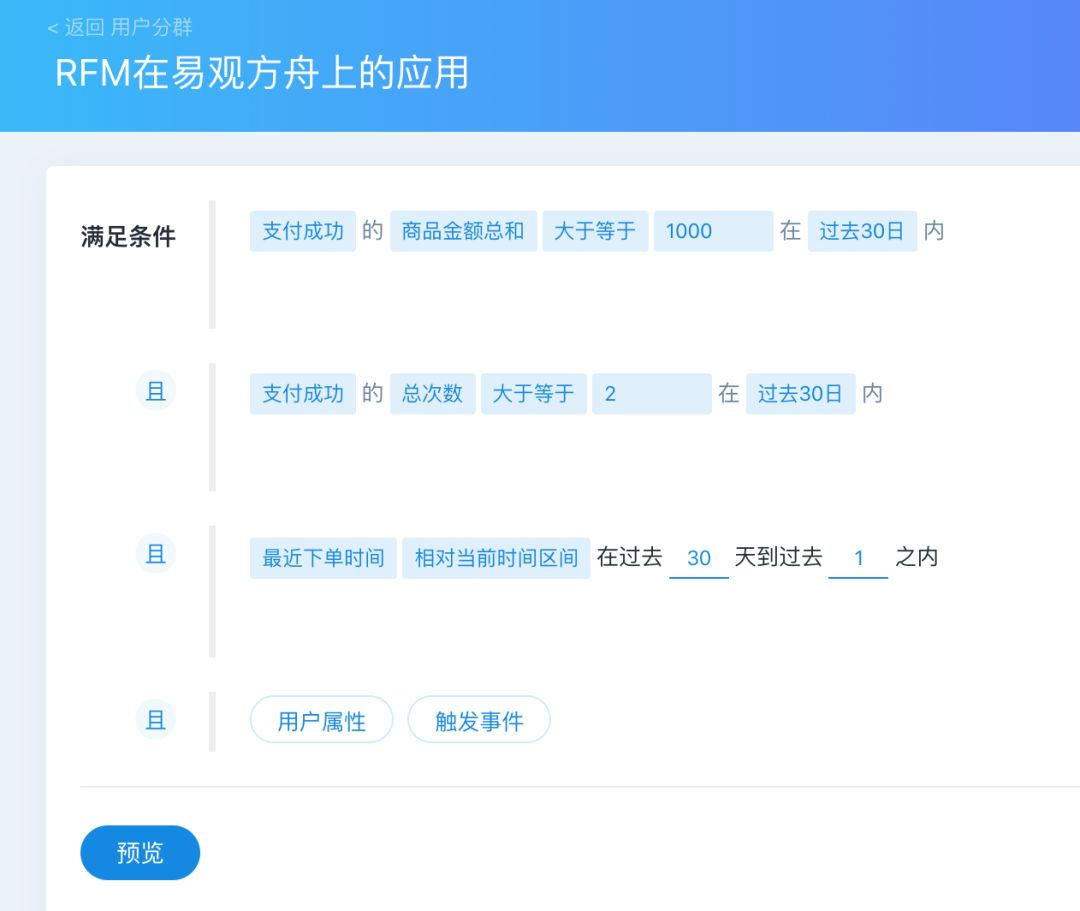
Task: Toggle the 且 connector beside 最近下单时间 condition
Action: coord(156,554)
